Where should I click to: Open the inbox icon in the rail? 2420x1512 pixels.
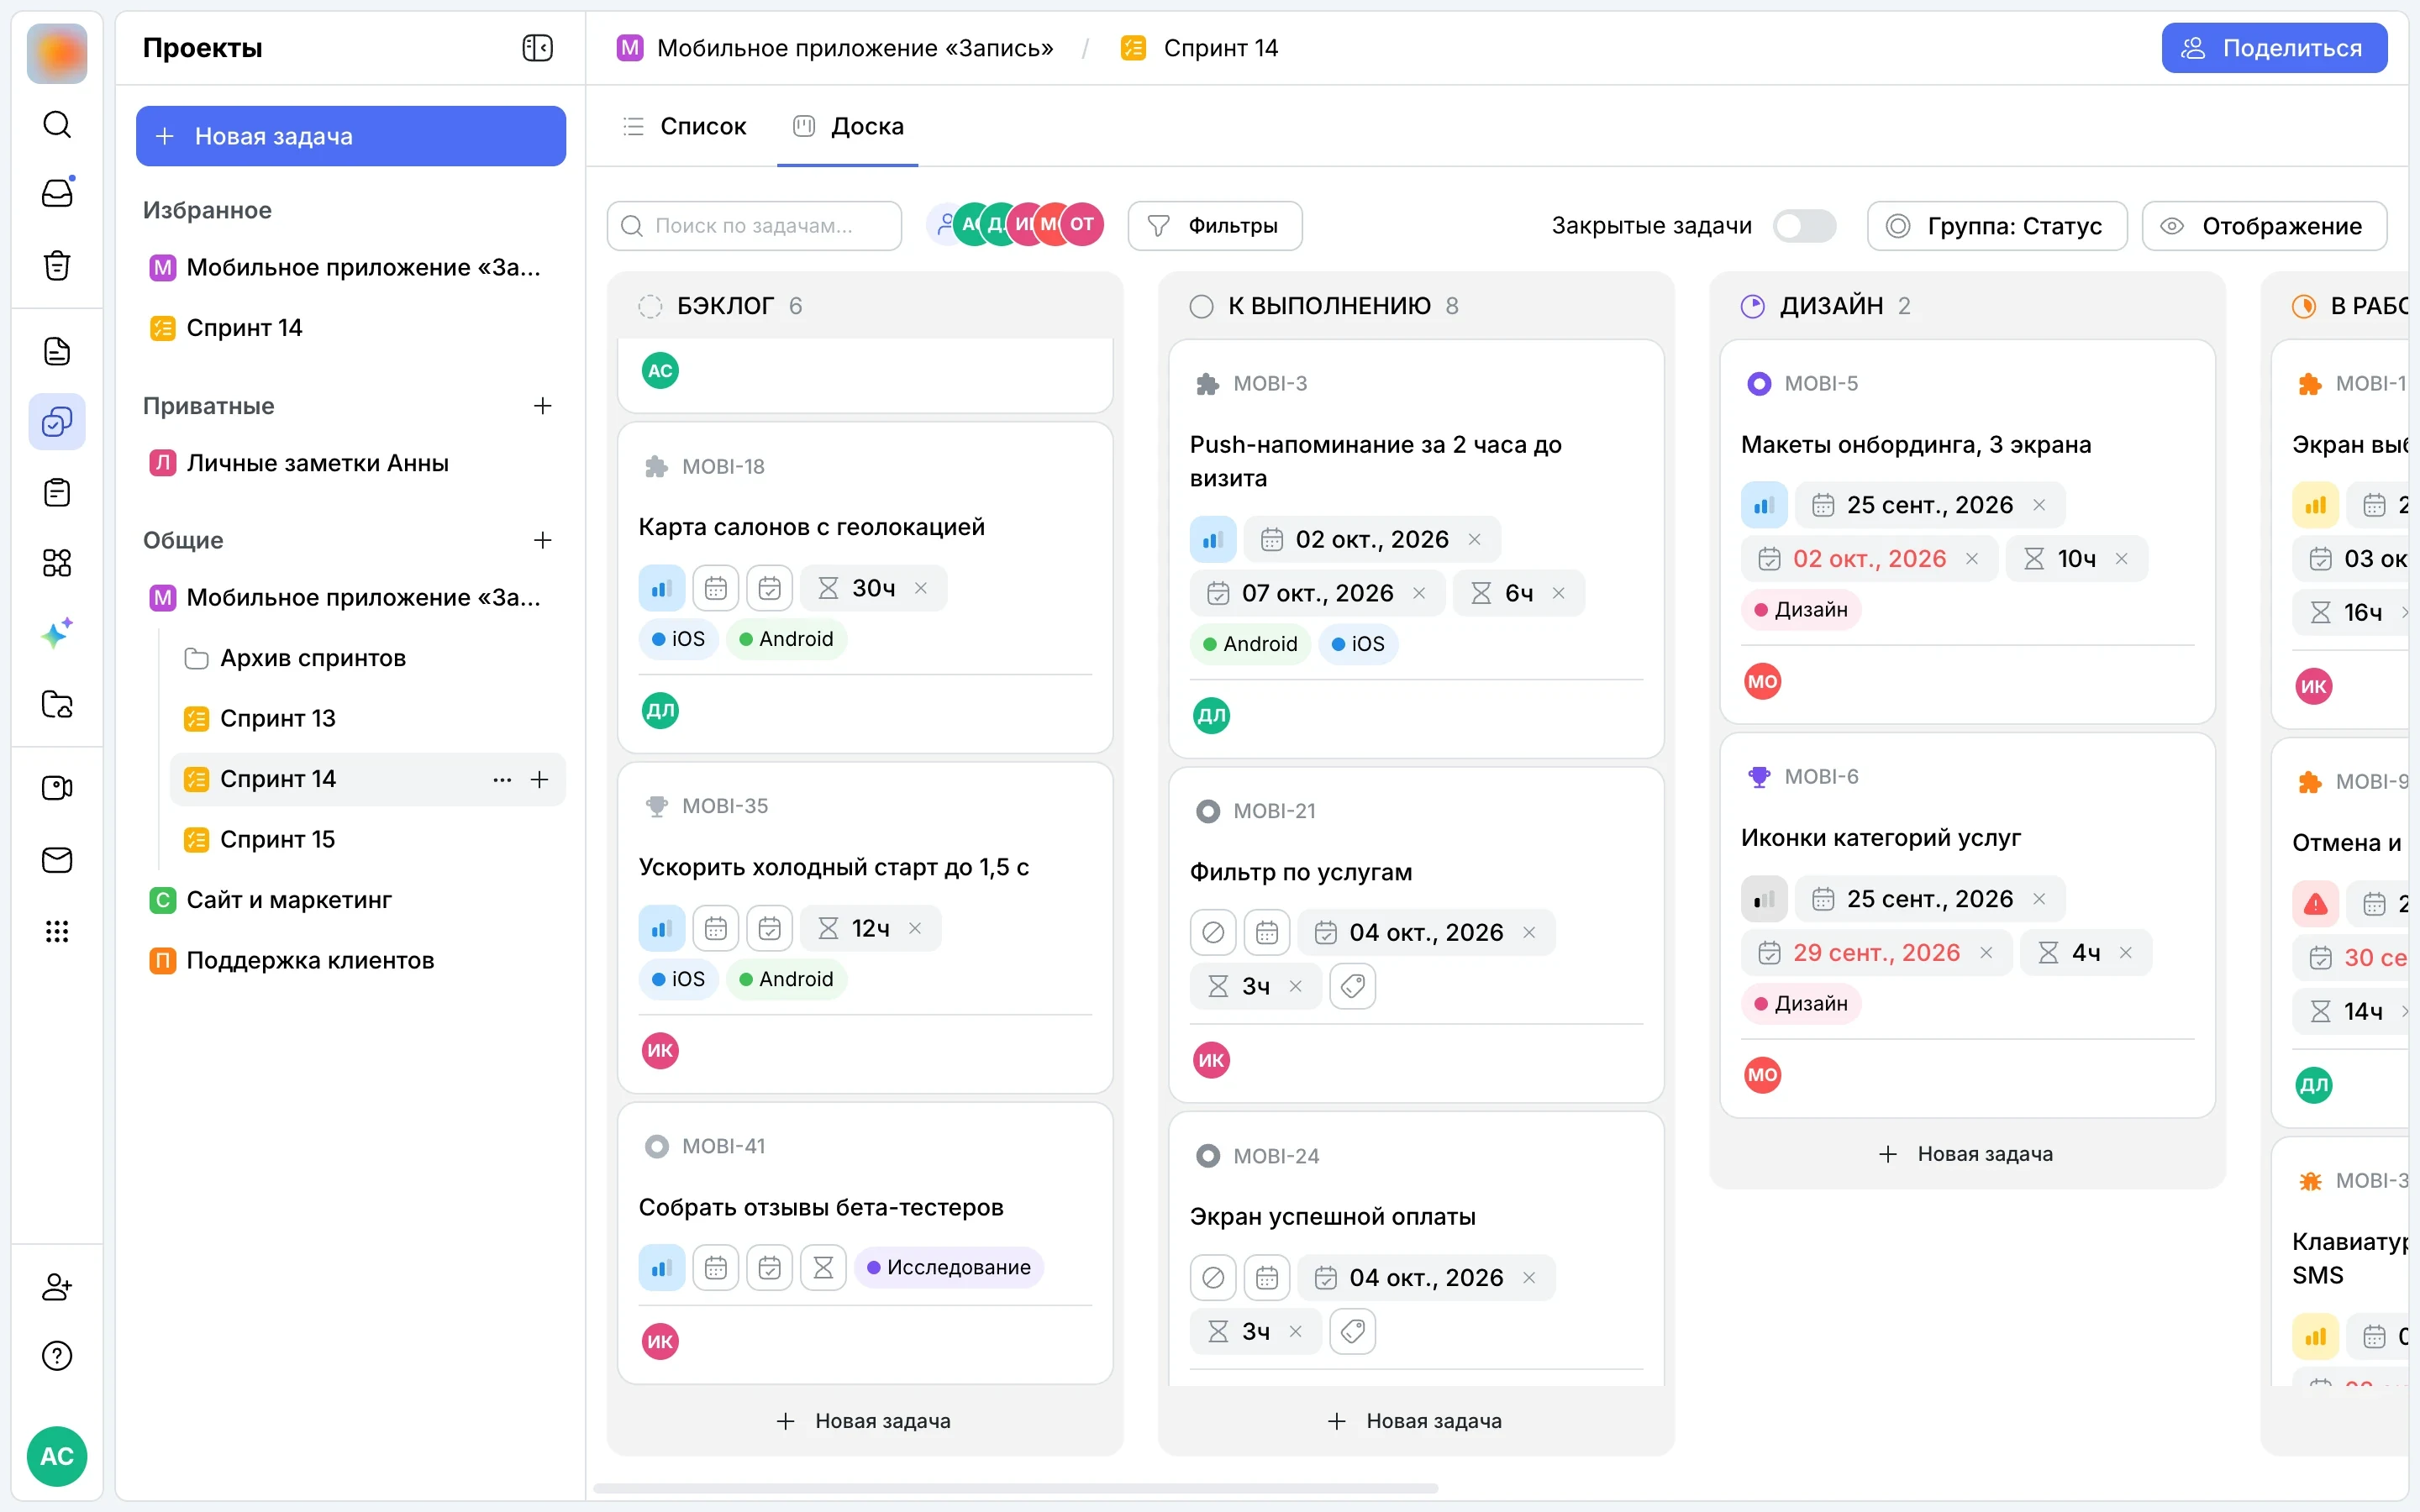(x=57, y=193)
